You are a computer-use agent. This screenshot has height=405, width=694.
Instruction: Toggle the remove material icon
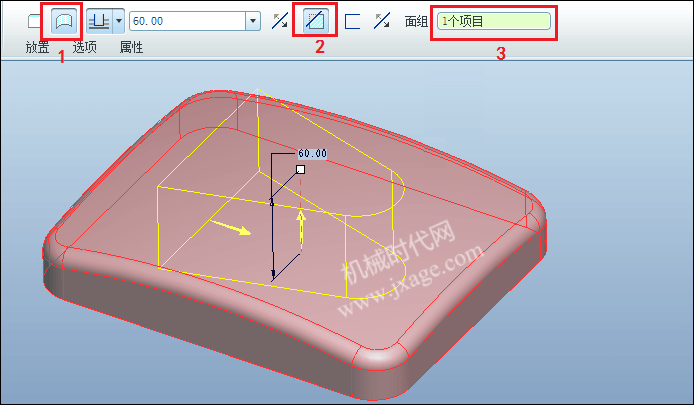click(x=316, y=21)
